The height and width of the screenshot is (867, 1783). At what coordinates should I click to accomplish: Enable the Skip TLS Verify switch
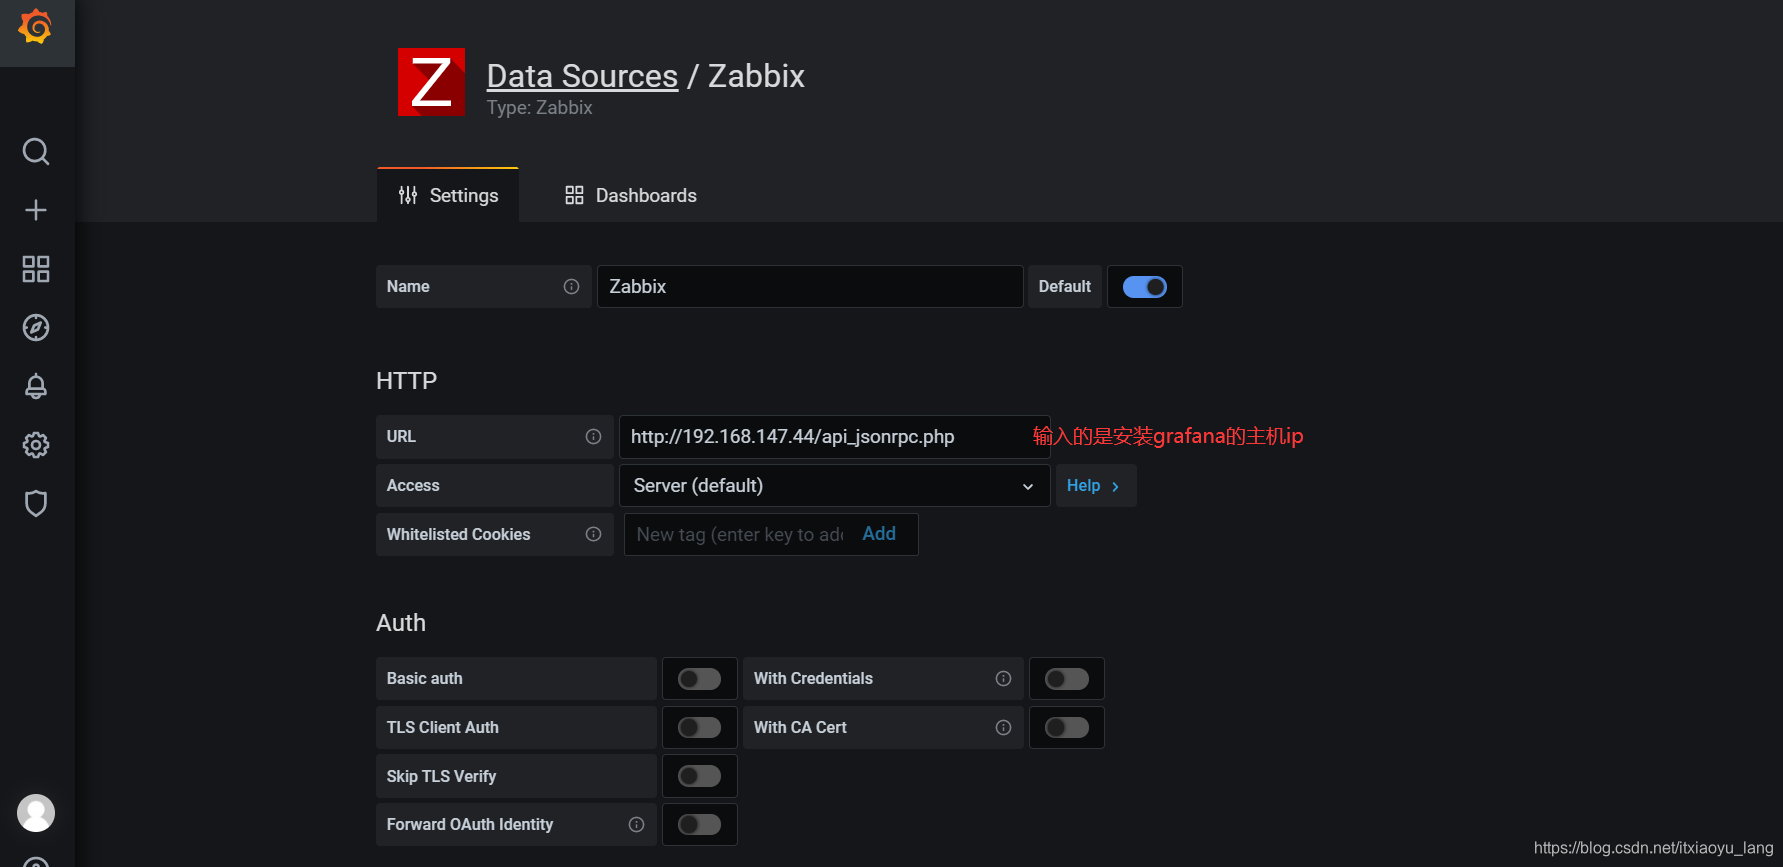[x=699, y=776]
